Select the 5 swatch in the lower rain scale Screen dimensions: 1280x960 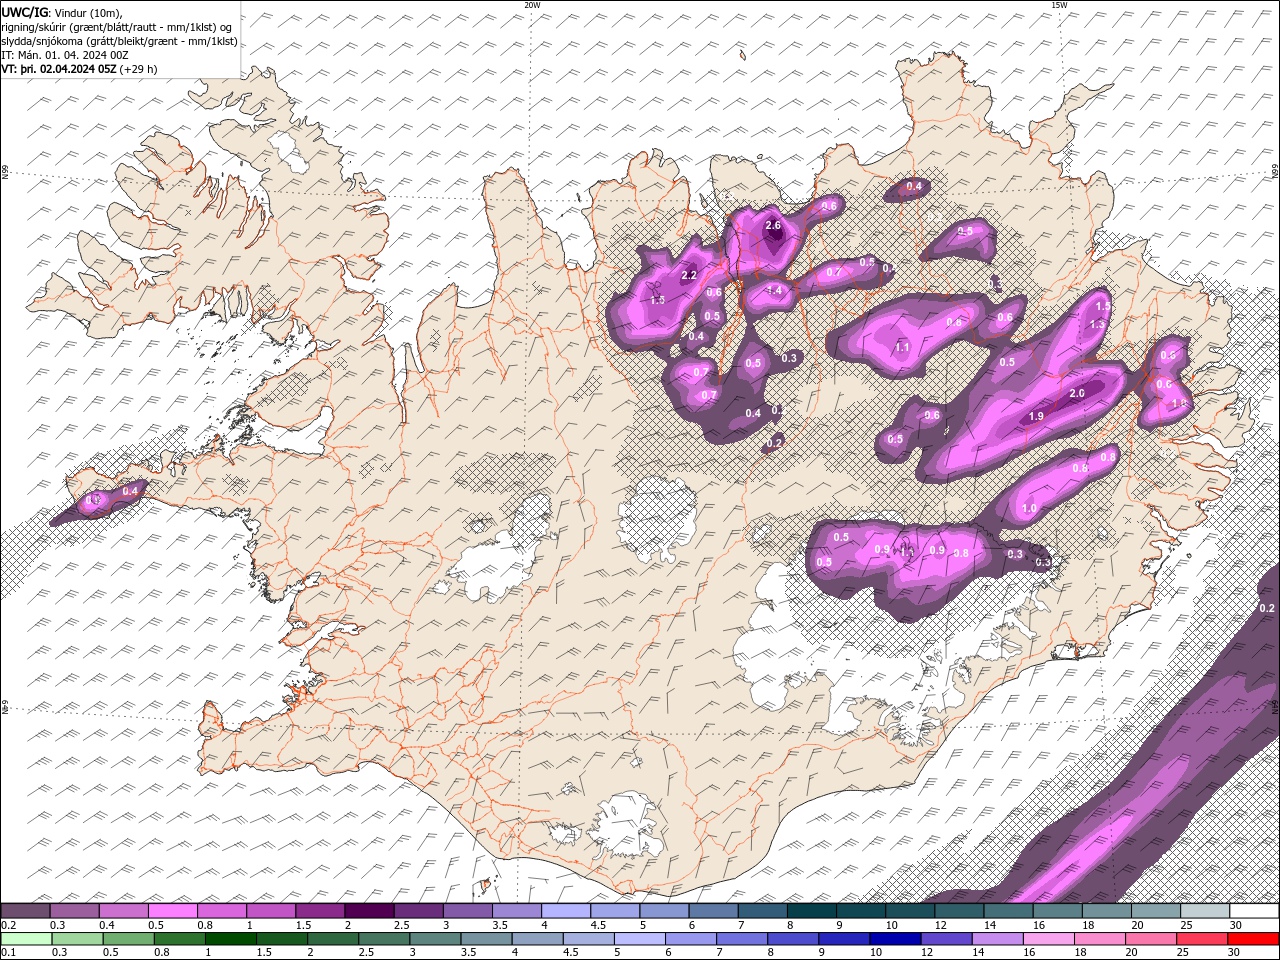point(639,939)
